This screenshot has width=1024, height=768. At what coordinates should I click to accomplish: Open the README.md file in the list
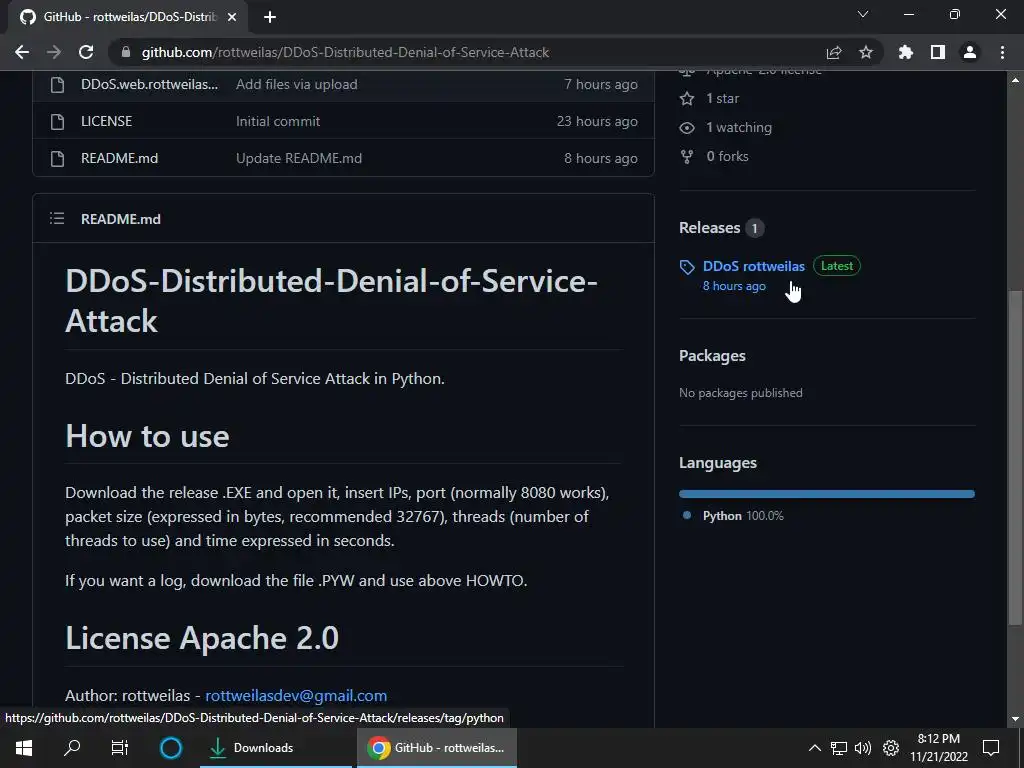point(120,158)
